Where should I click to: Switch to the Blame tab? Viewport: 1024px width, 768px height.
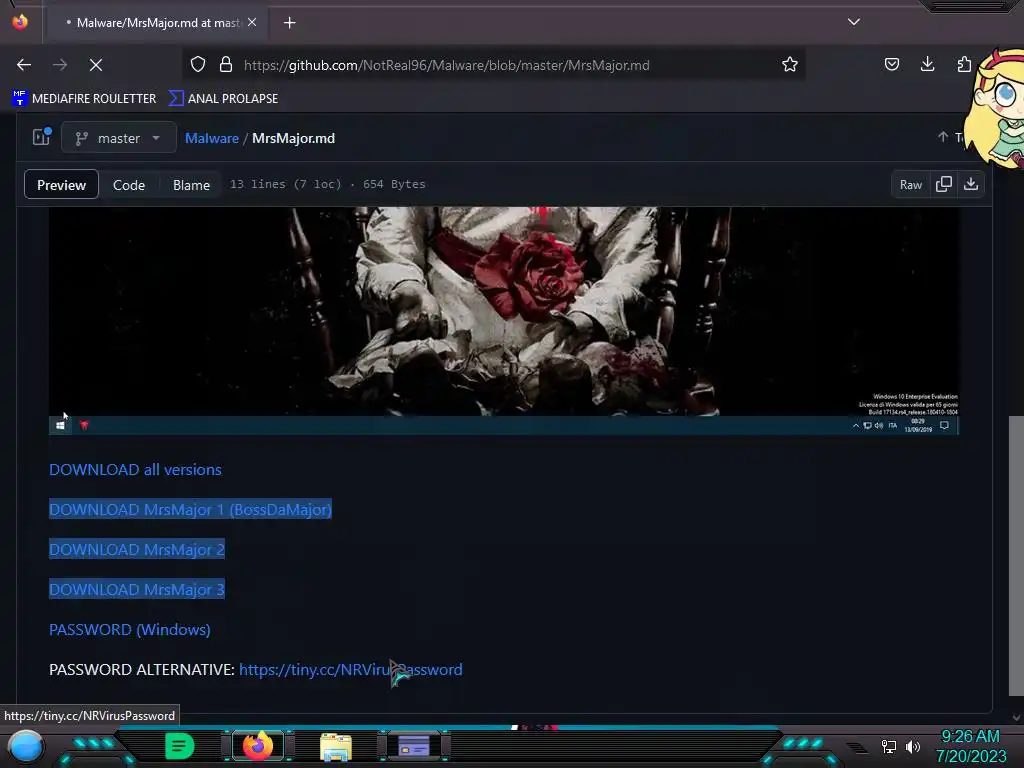[191, 185]
